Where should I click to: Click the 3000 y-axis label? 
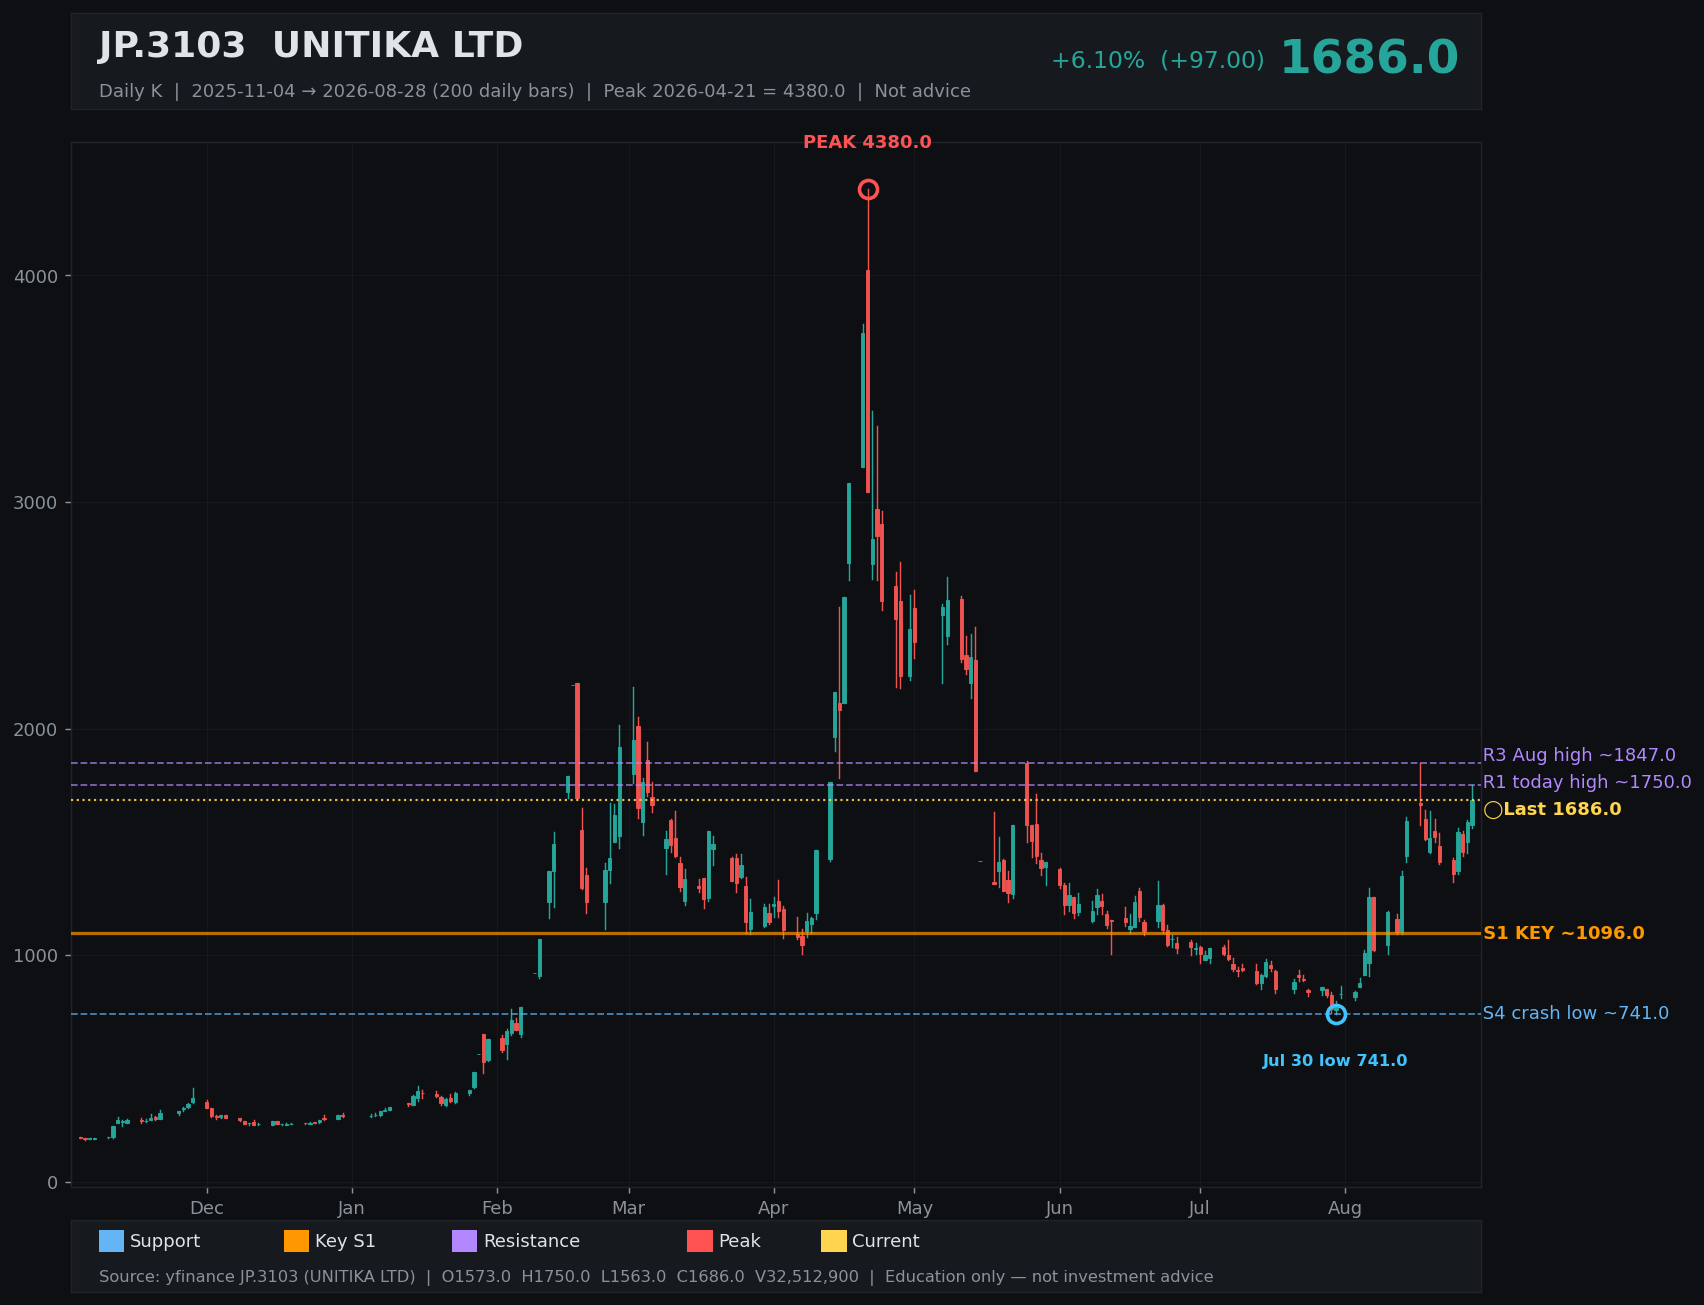(x=36, y=502)
